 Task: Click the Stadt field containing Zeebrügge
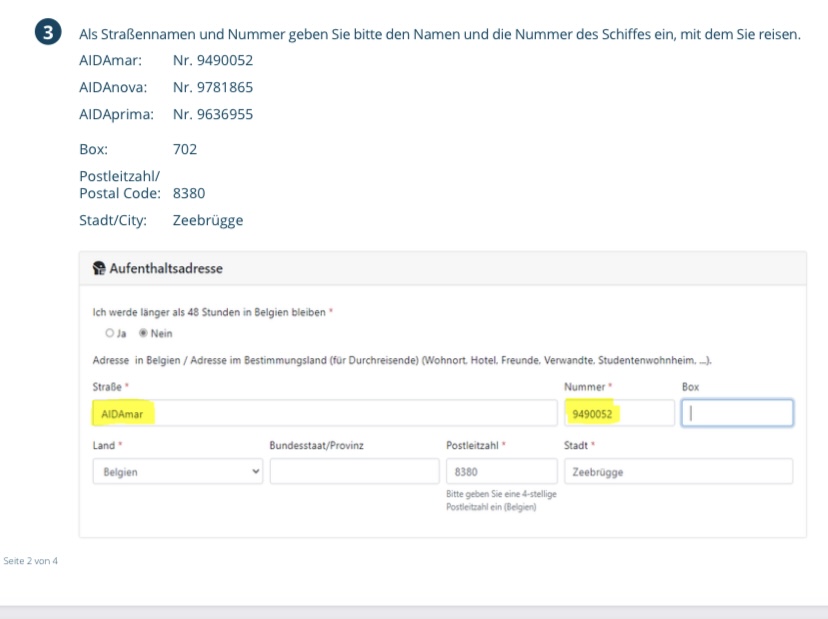tap(677, 472)
